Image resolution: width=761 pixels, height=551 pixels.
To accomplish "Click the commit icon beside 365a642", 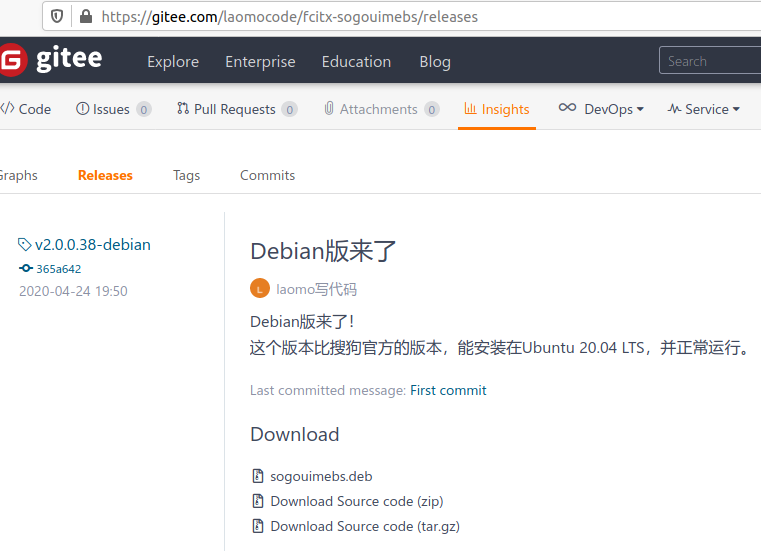I will click(26, 268).
